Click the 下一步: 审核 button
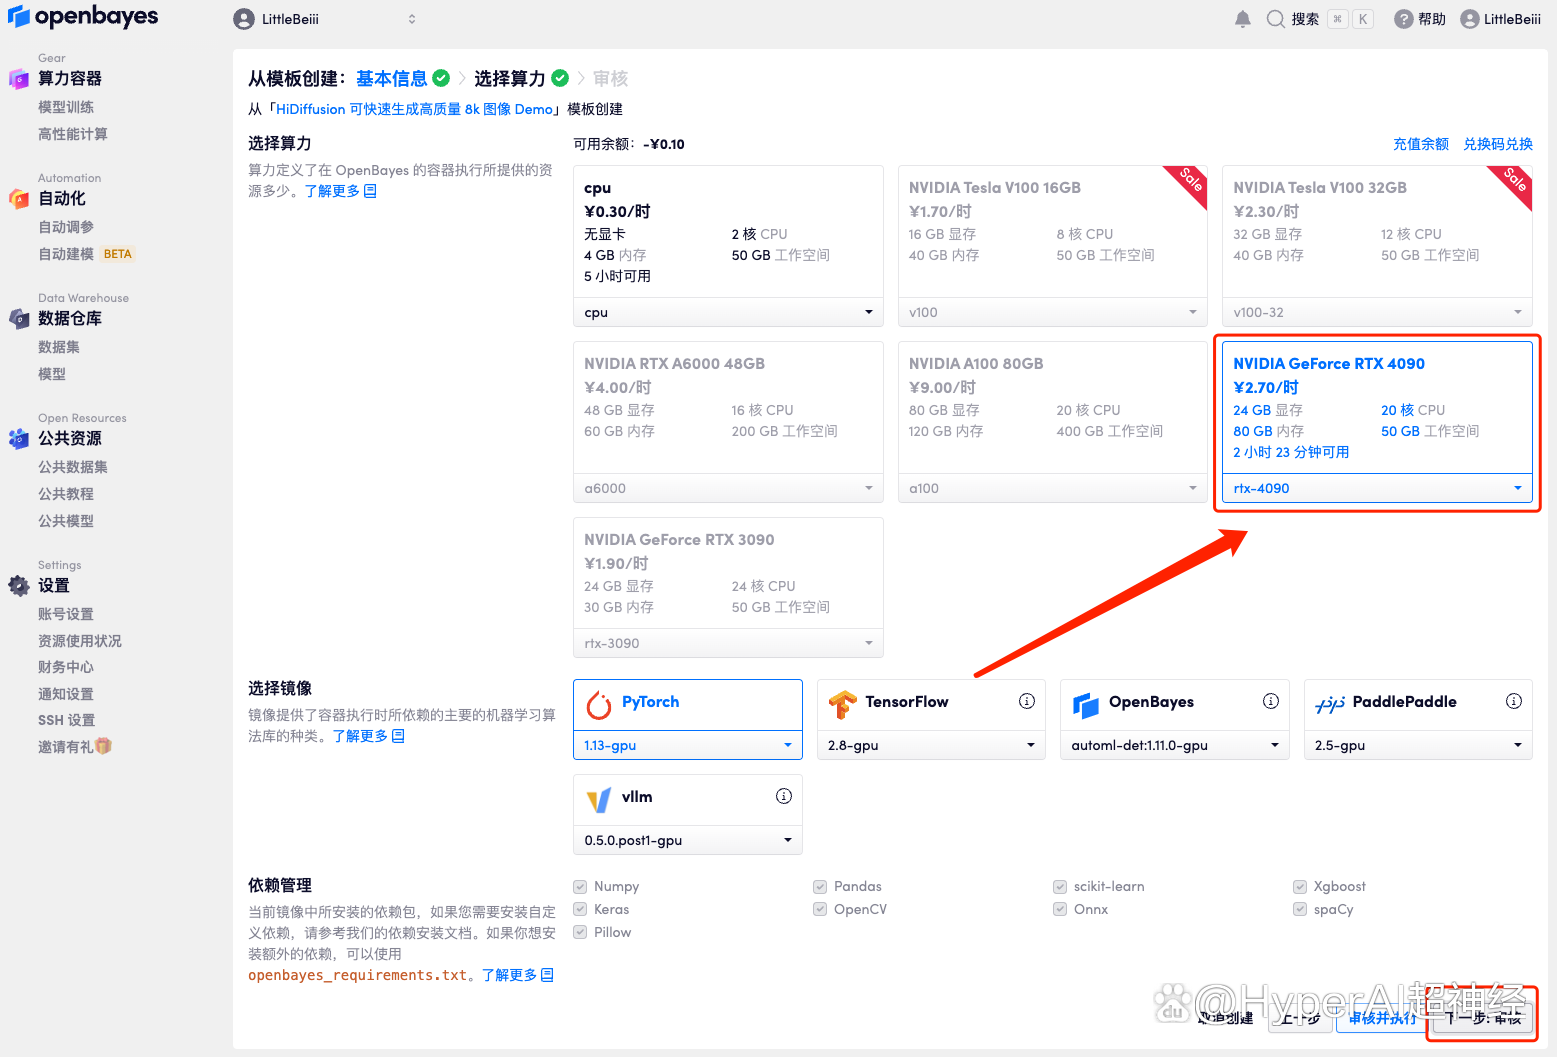This screenshot has width=1557, height=1057. click(1483, 1017)
